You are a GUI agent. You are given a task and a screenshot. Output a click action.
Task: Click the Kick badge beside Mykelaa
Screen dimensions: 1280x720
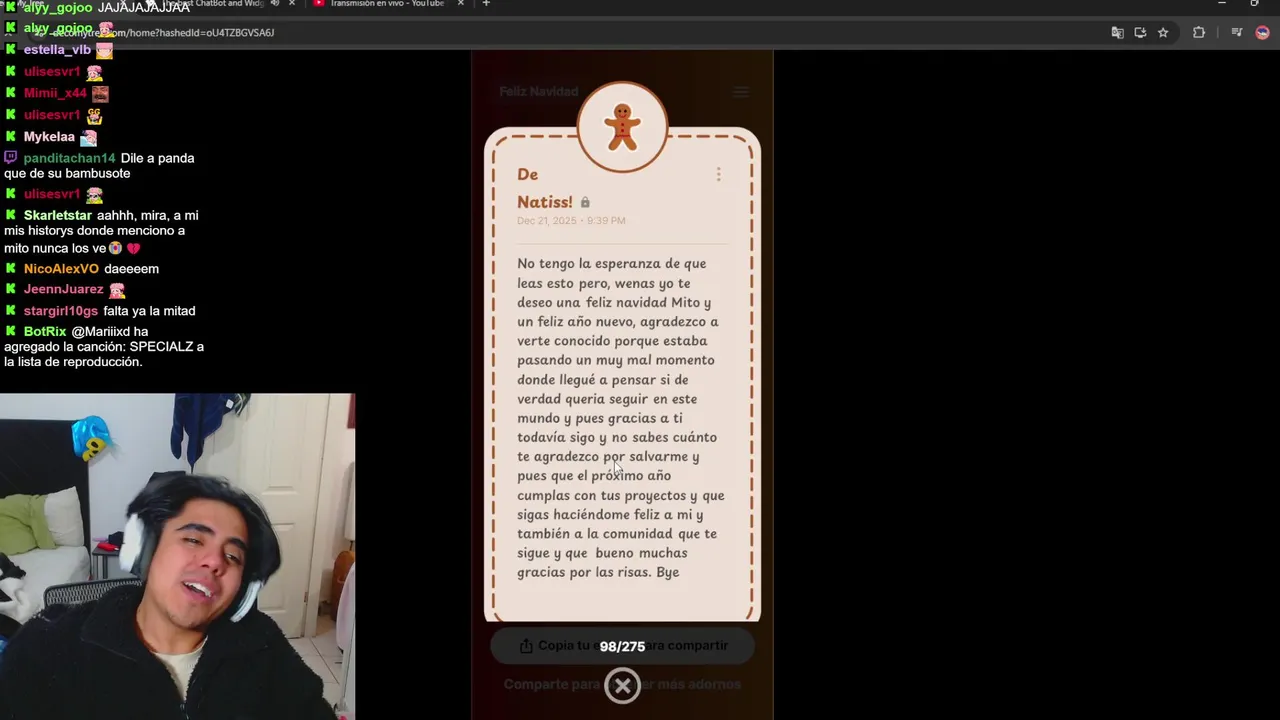[x=11, y=137]
